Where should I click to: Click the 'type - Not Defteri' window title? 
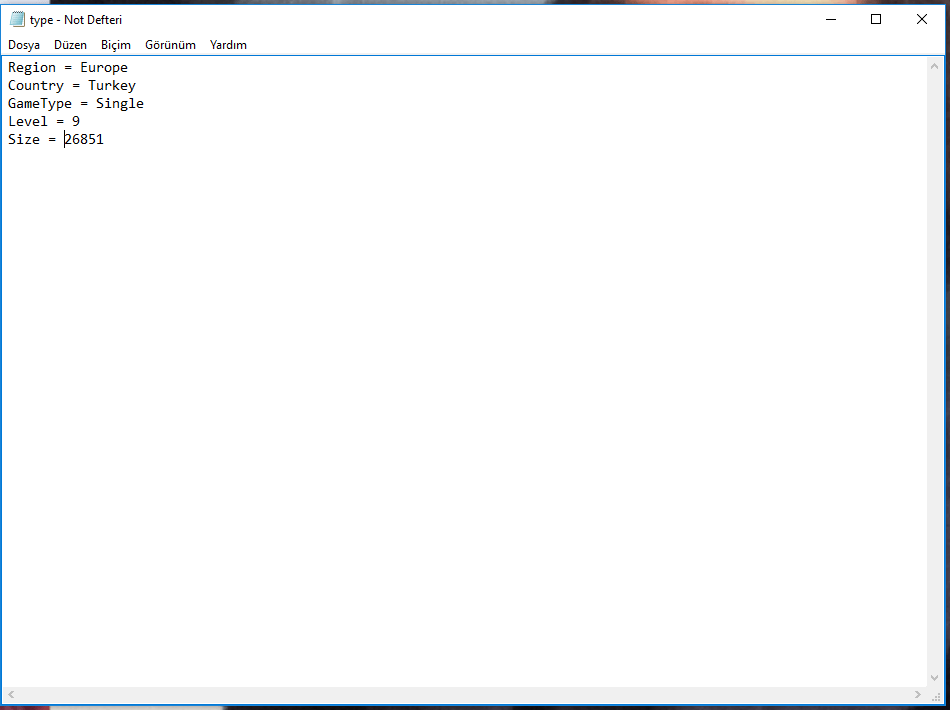(76, 20)
